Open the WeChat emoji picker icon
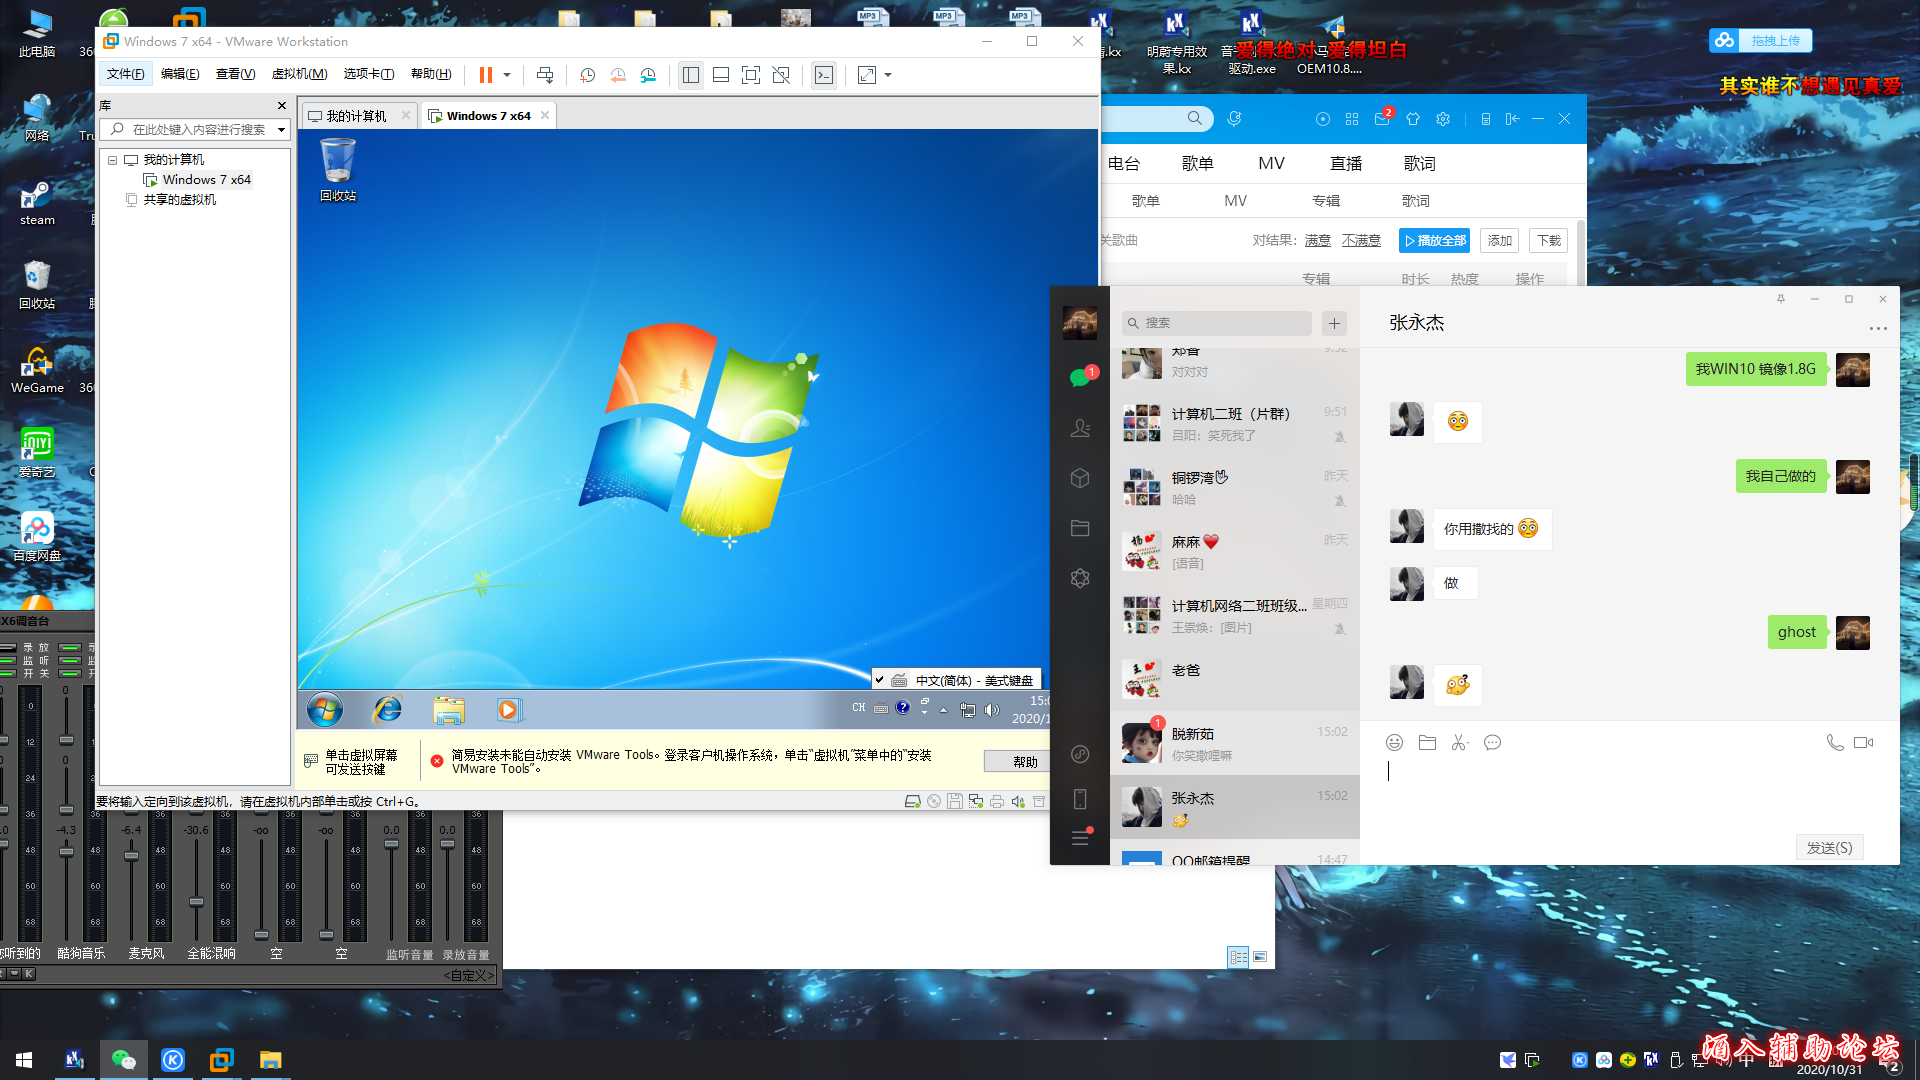This screenshot has height=1080, width=1920. (x=1394, y=743)
